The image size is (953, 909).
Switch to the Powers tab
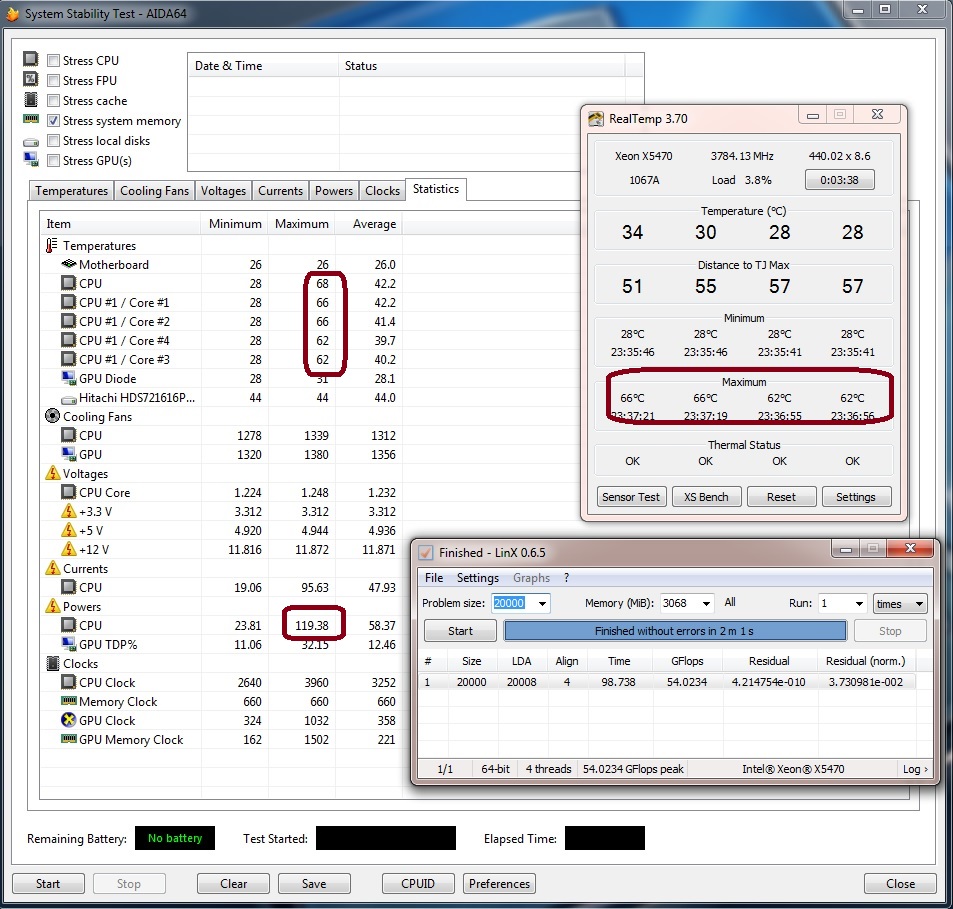[x=334, y=191]
